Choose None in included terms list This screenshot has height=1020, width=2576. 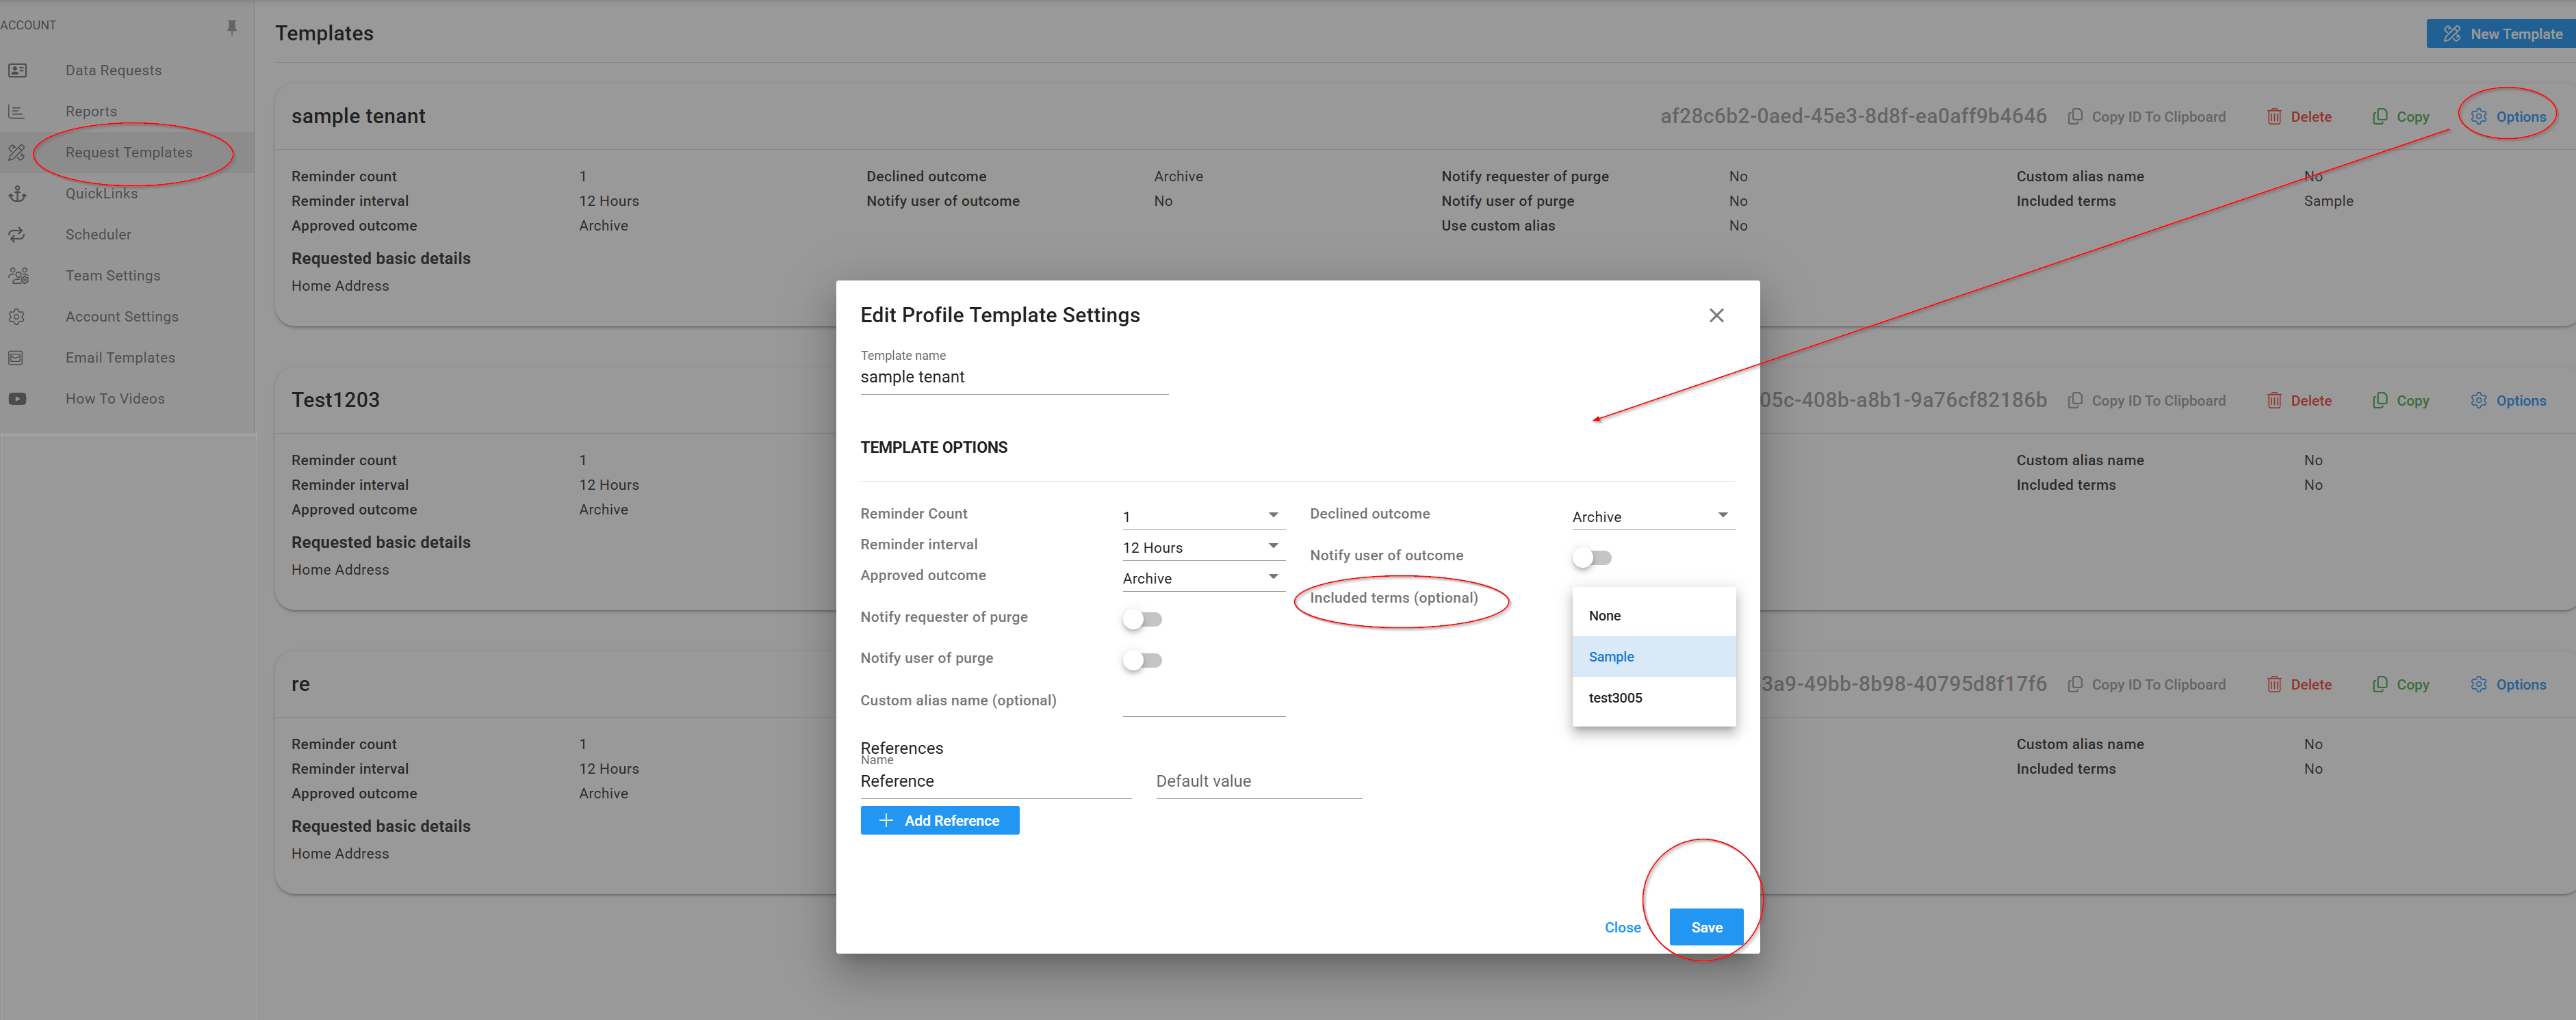tap(1605, 616)
